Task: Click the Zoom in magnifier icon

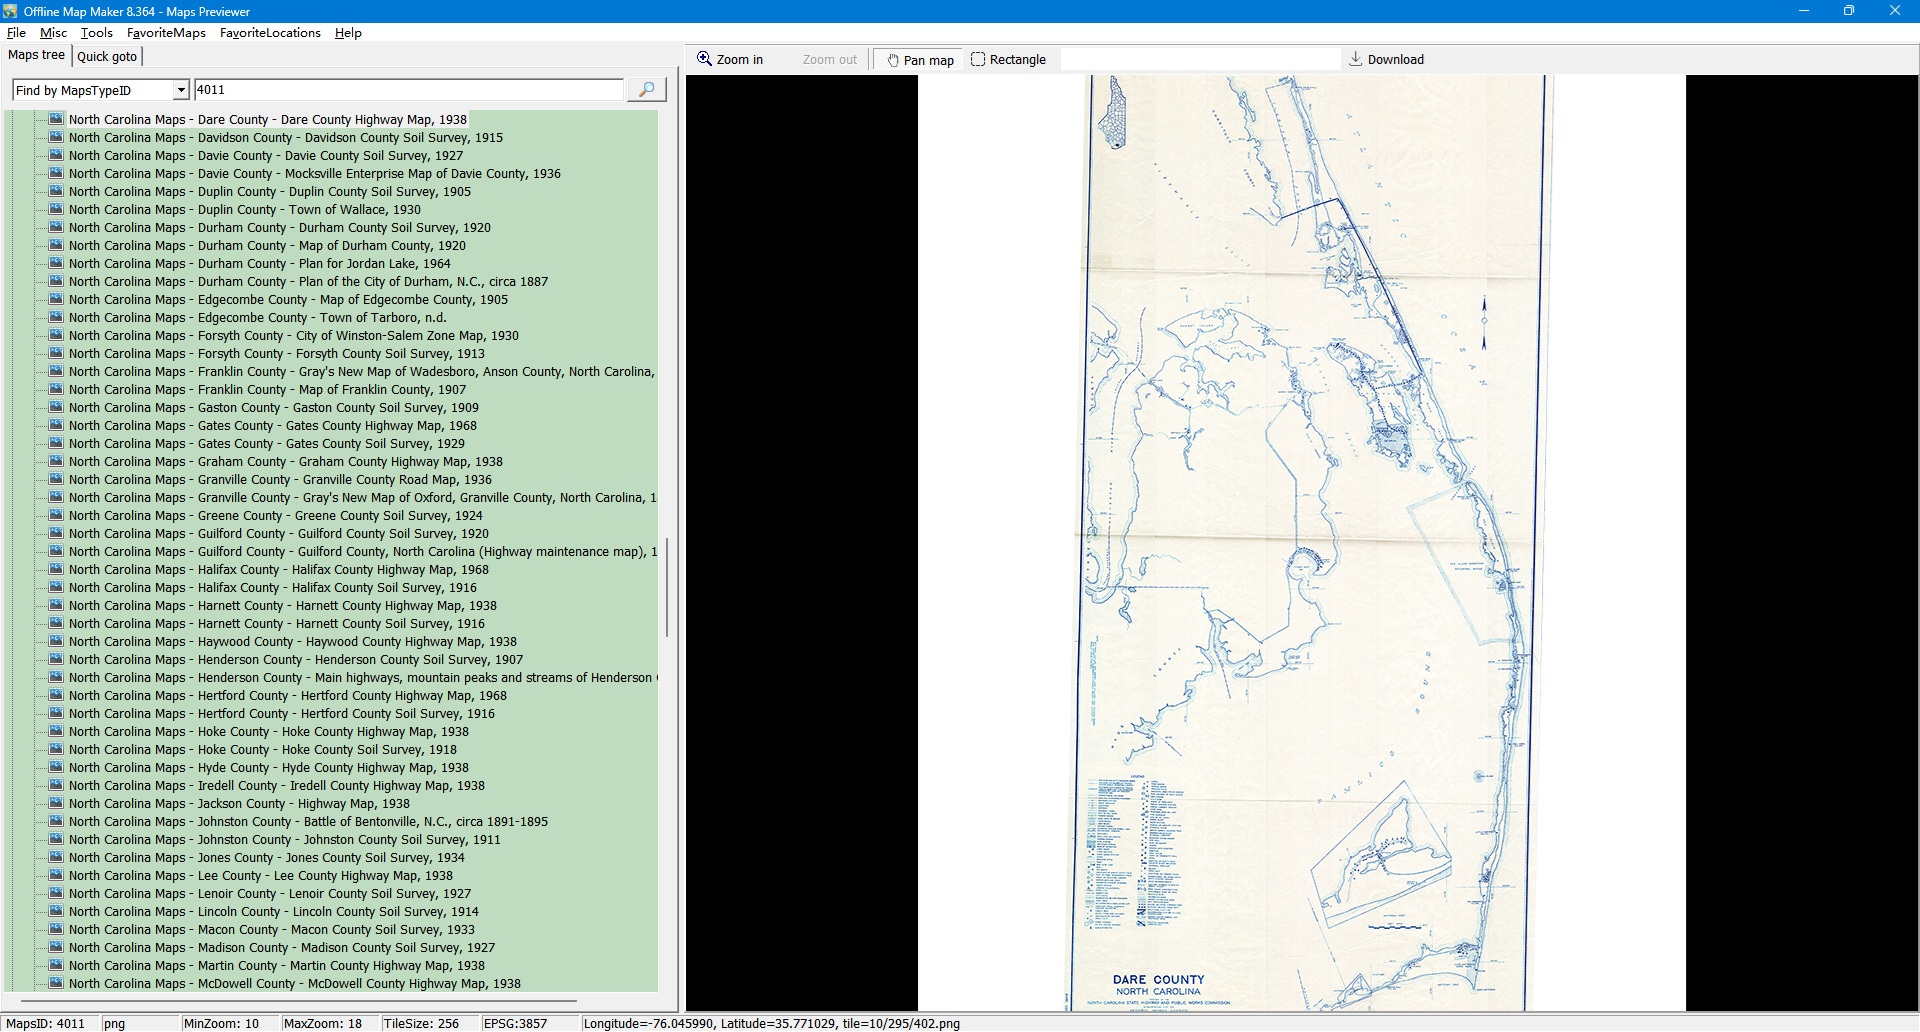Action: coord(705,59)
